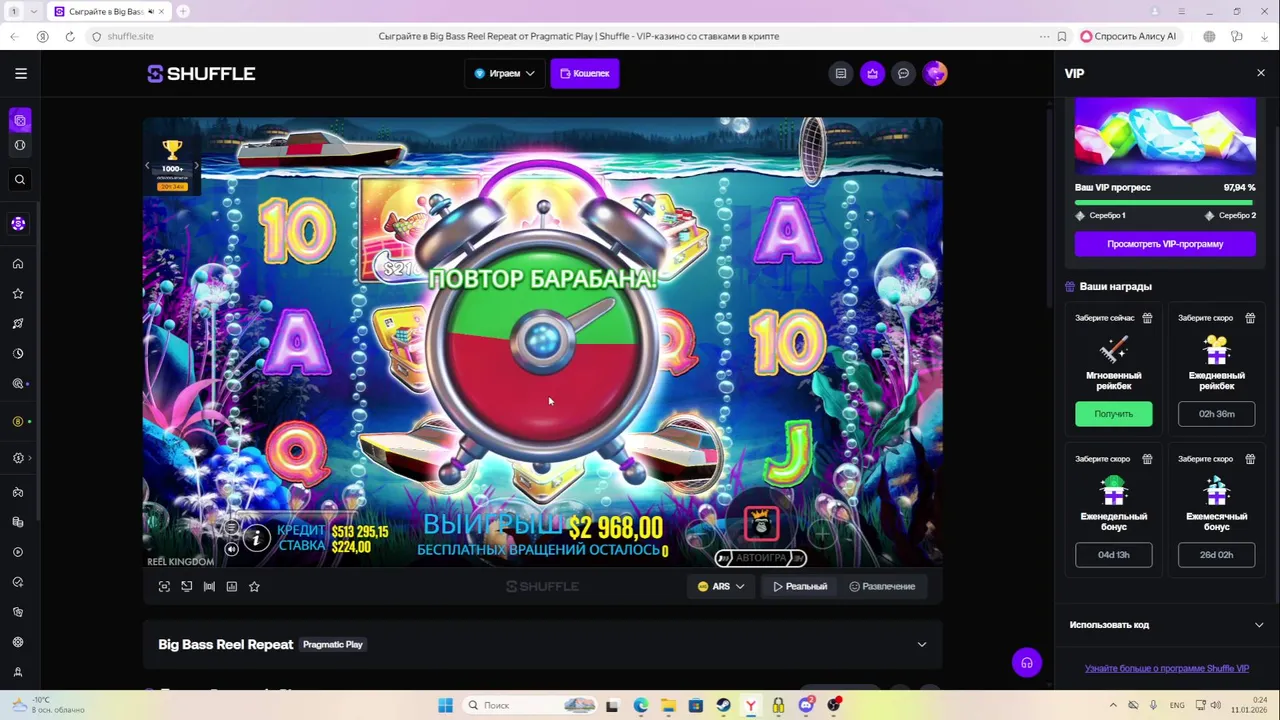Click Просмотреть VIP-программу button

(x=1165, y=244)
